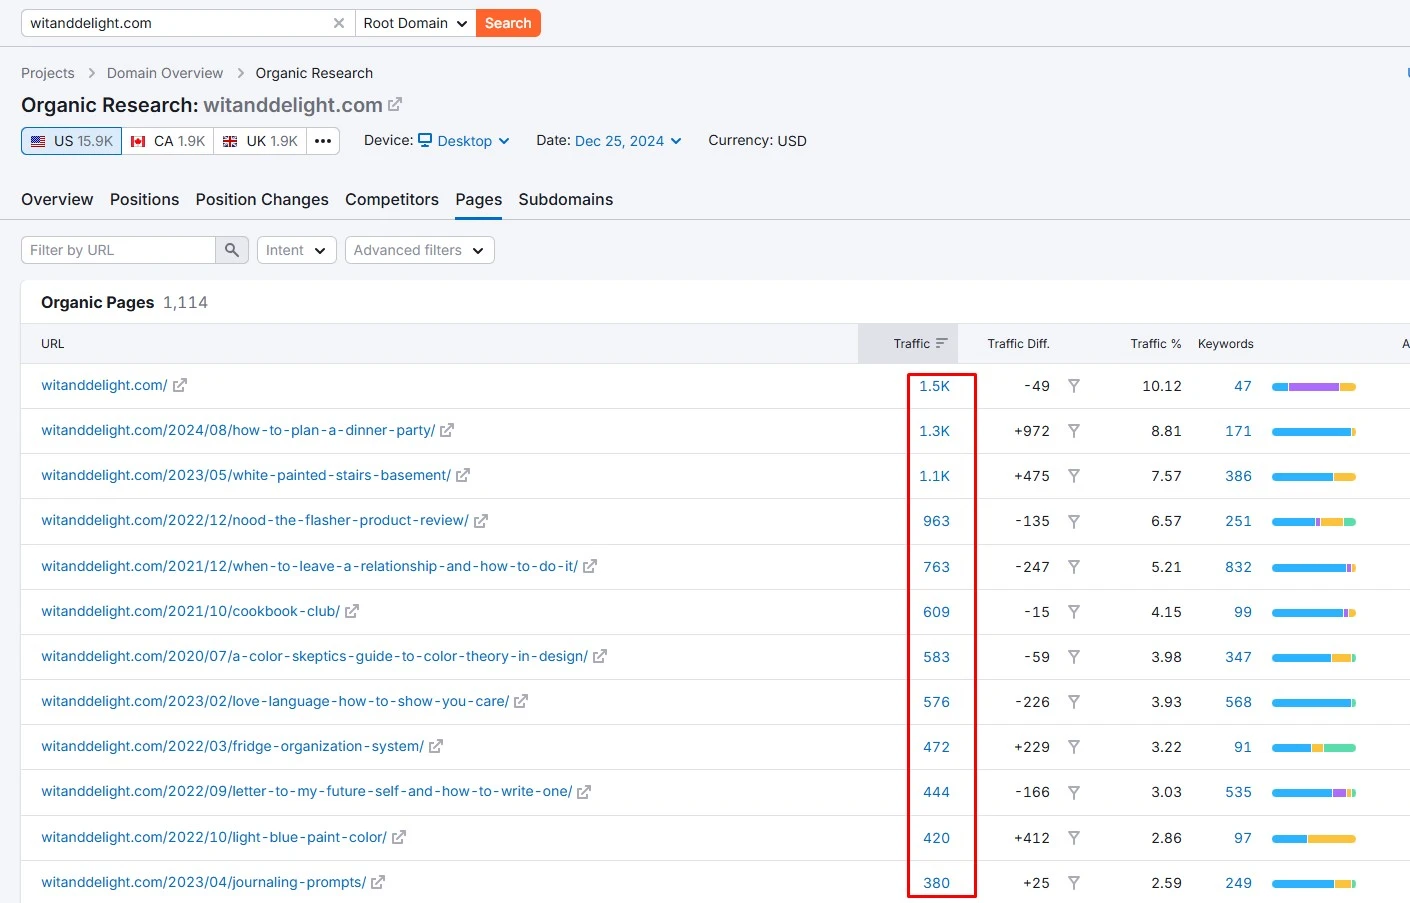
Task: Open the Position Changes tab
Action: pyautogui.click(x=262, y=199)
